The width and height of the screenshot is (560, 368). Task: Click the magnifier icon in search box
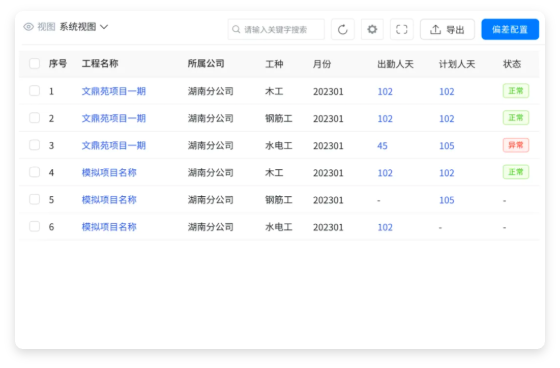(236, 29)
